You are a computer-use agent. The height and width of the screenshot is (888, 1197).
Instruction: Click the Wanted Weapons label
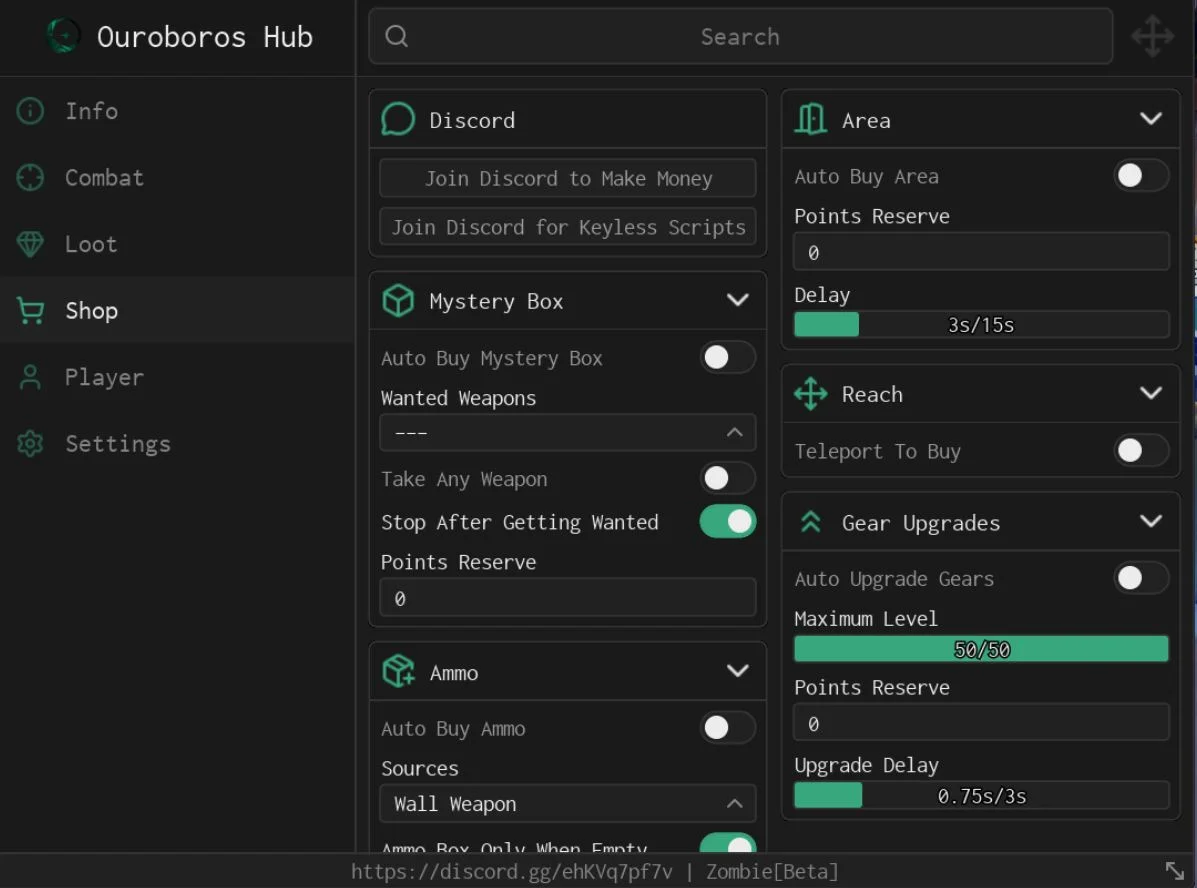click(458, 398)
